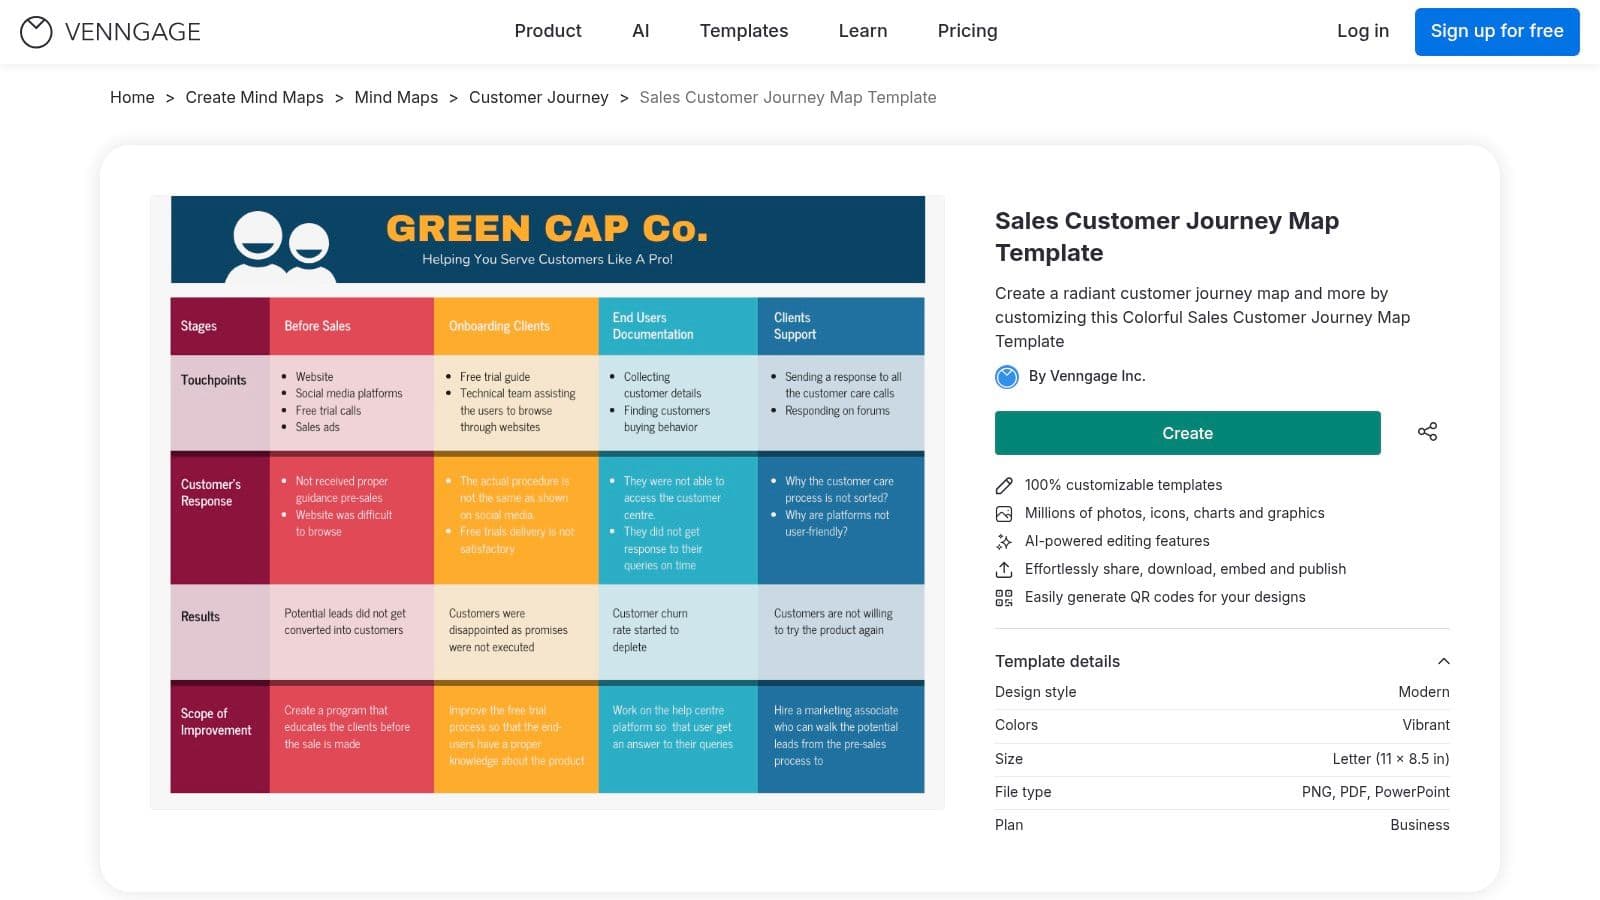Screen dimensions: 1600x900
Task: Open the AI navigation menu
Action: pos(640,31)
